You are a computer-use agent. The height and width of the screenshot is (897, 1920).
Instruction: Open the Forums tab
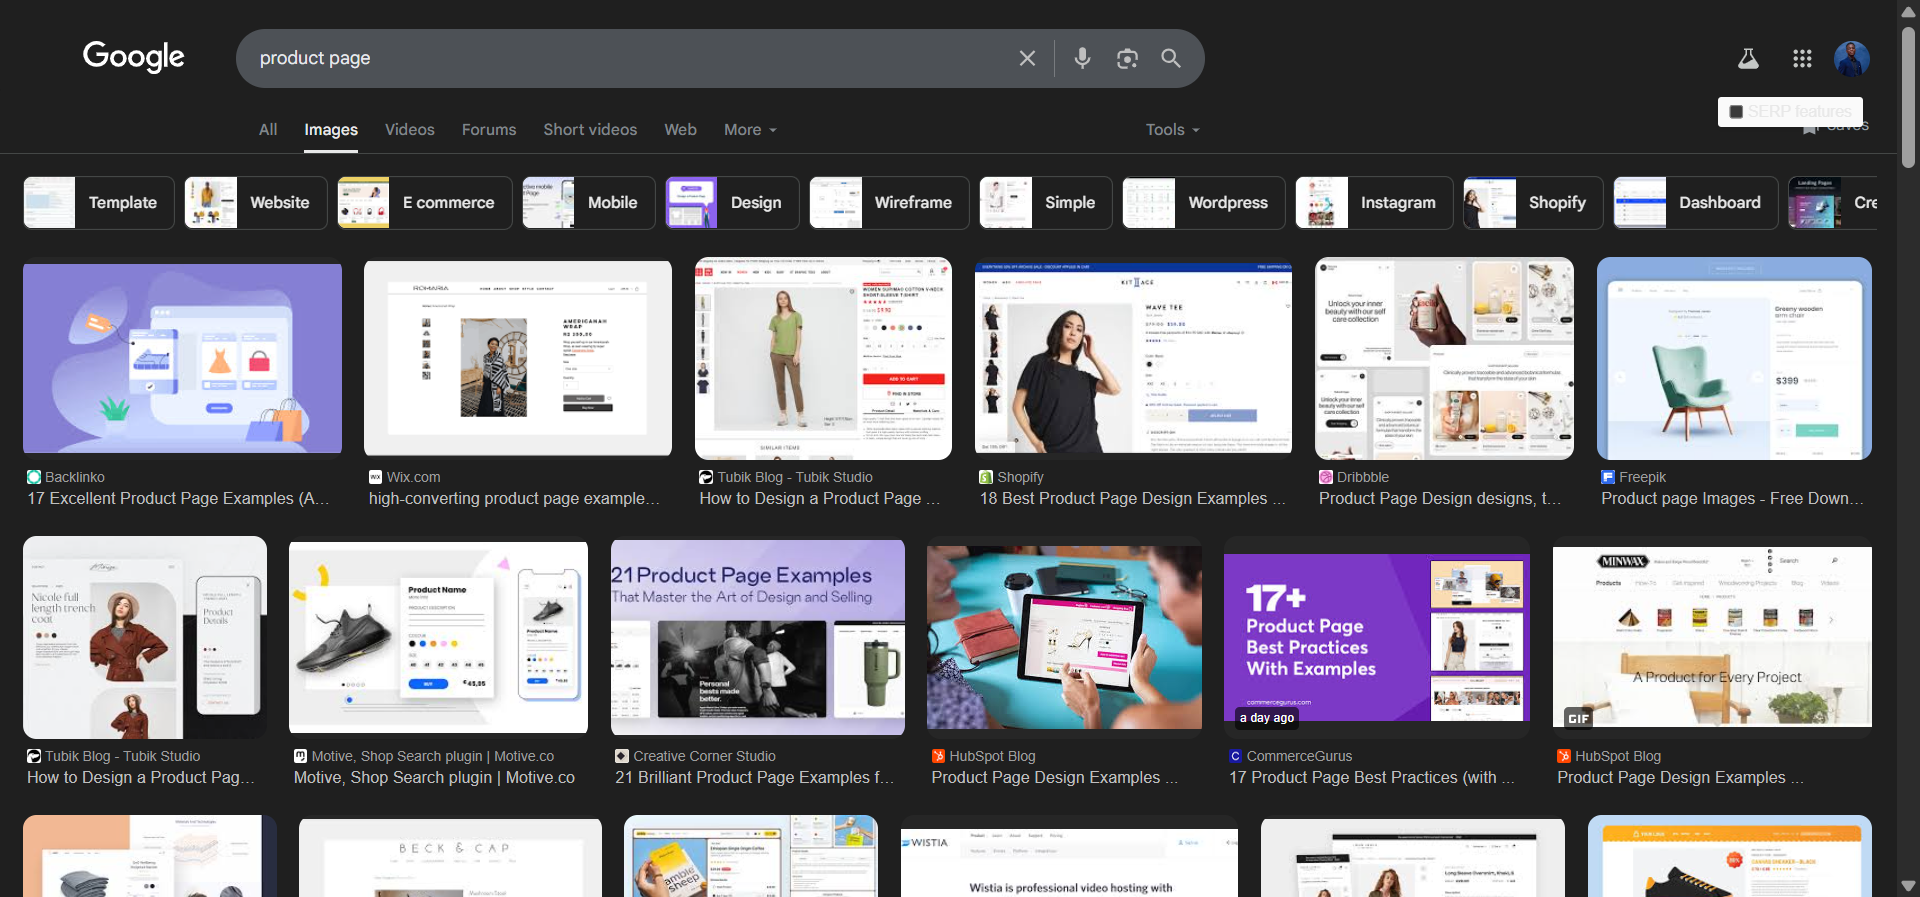[x=489, y=130]
